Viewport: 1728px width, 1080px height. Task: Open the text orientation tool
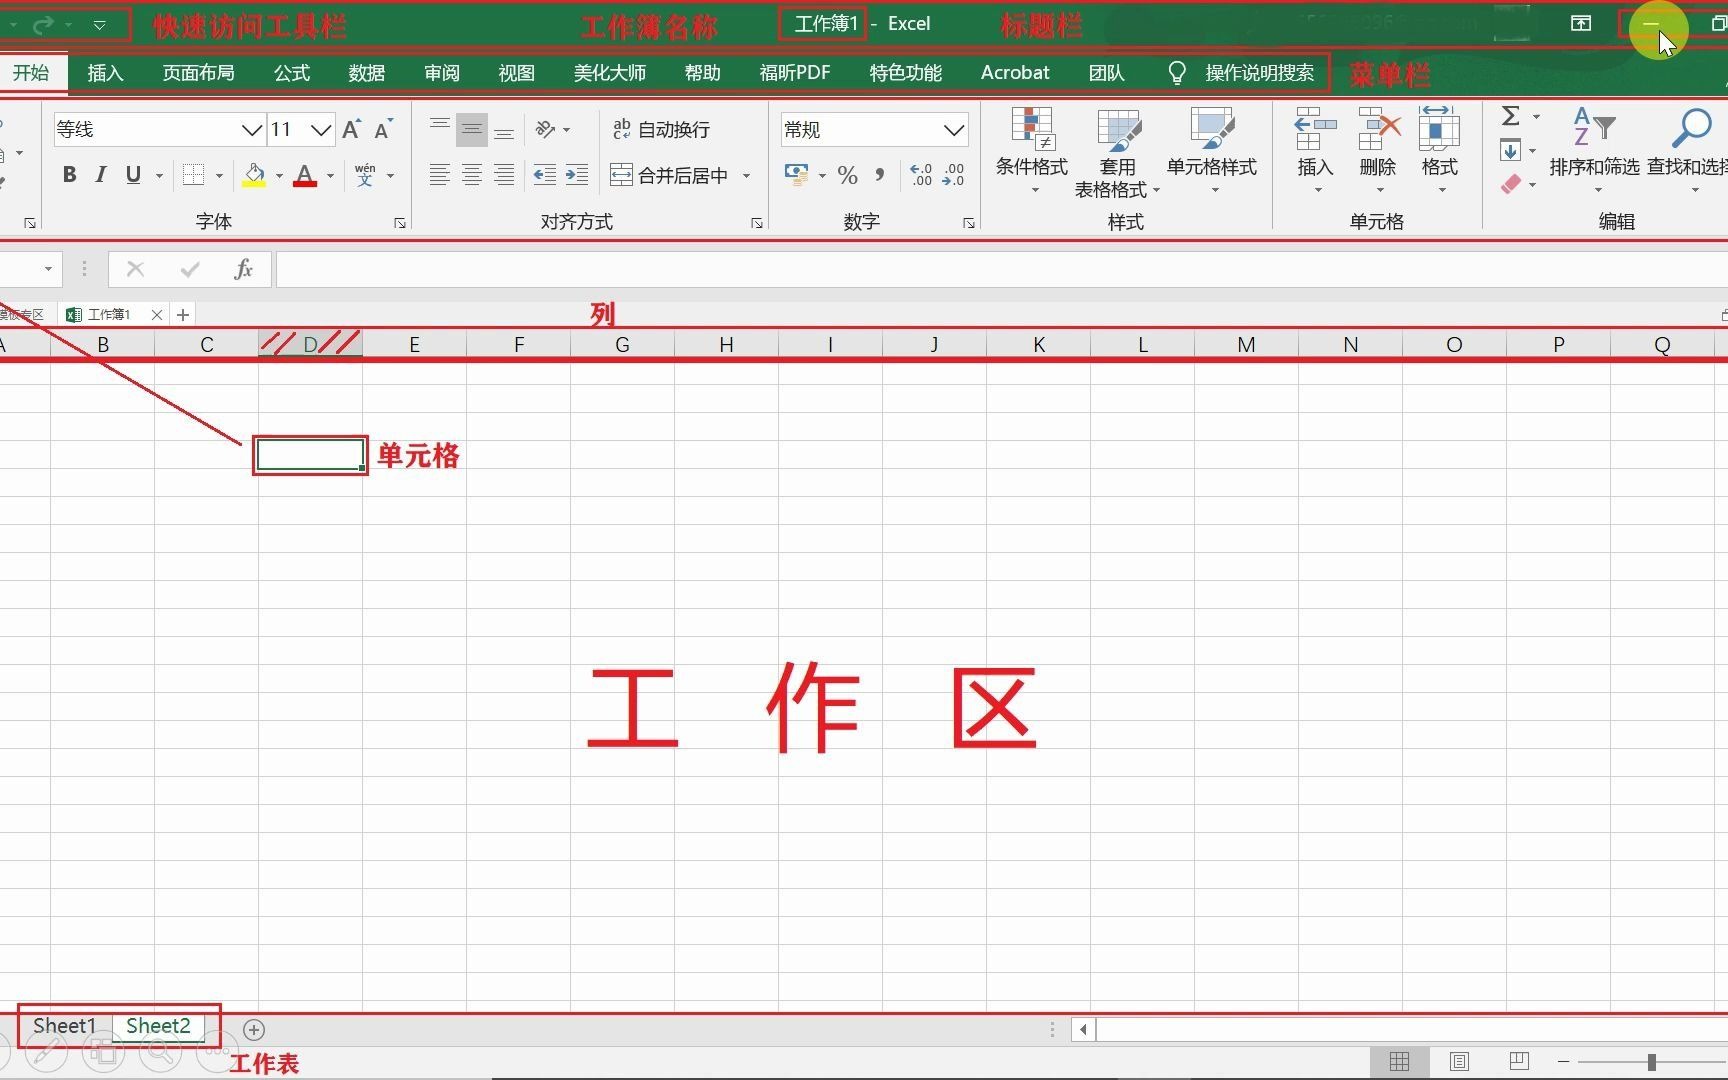pyautogui.click(x=546, y=129)
